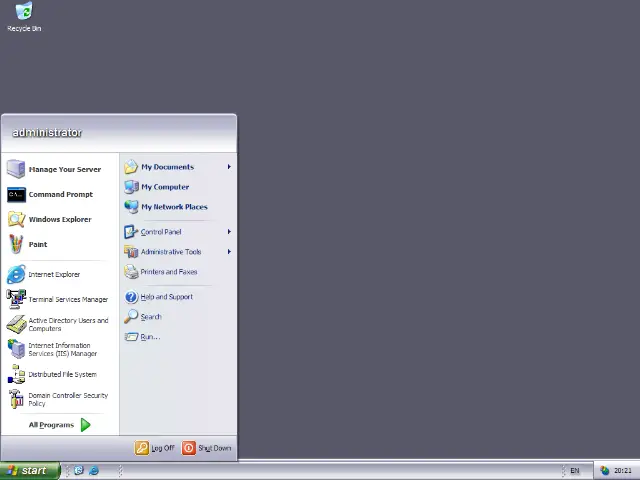The height and width of the screenshot is (480, 640).
Task: Click the taskbar clock showing 20:21
Action: (622, 471)
